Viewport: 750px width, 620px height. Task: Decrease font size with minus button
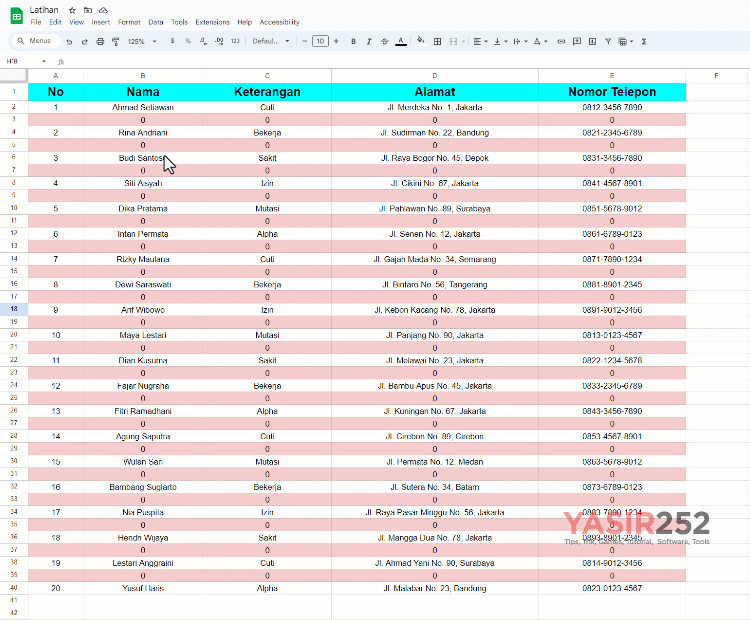(x=304, y=41)
